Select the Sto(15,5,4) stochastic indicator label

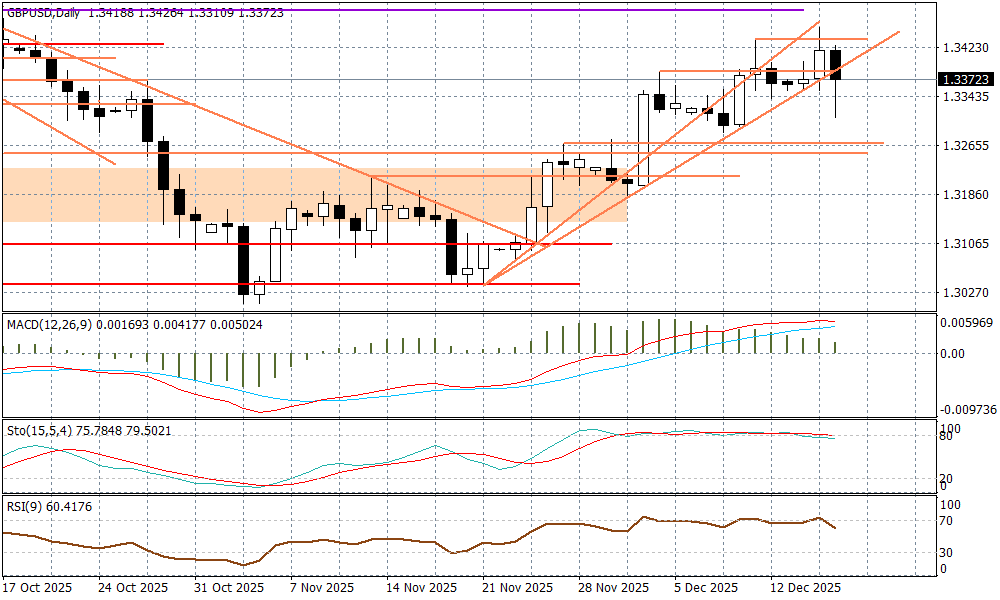[x=38, y=429]
